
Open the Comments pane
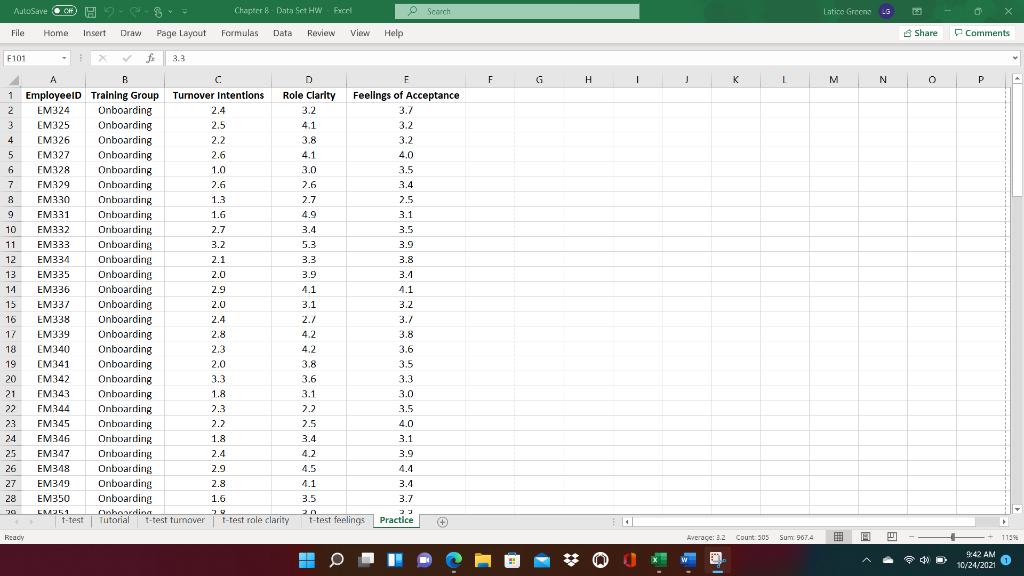[982, 32]
